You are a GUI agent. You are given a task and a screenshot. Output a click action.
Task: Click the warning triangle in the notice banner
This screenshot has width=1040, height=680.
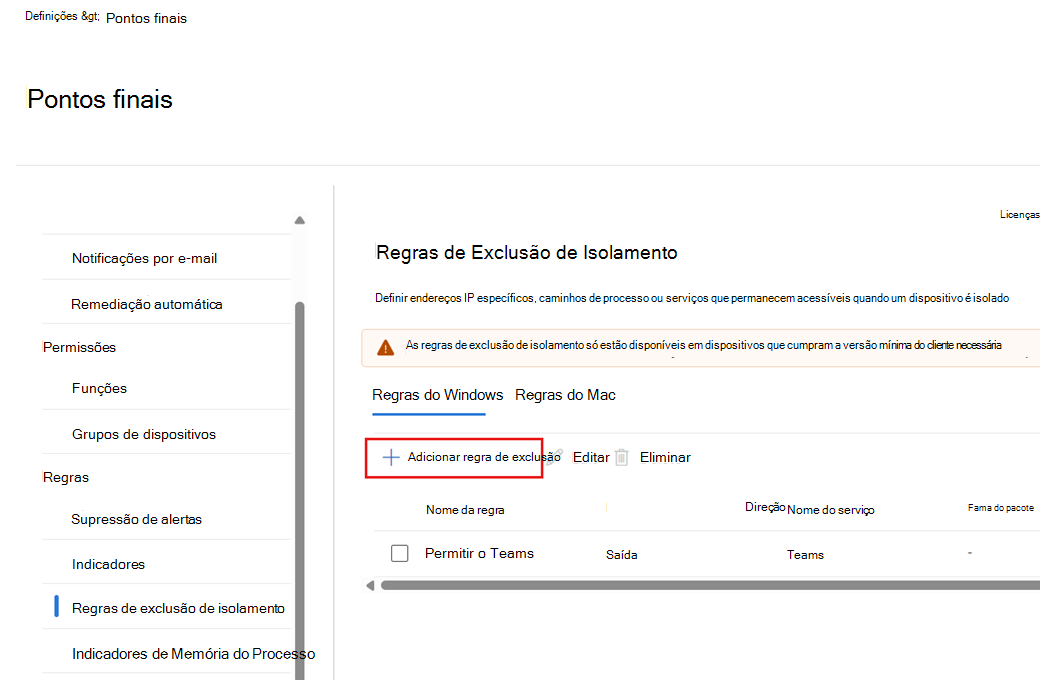point(385,344)
